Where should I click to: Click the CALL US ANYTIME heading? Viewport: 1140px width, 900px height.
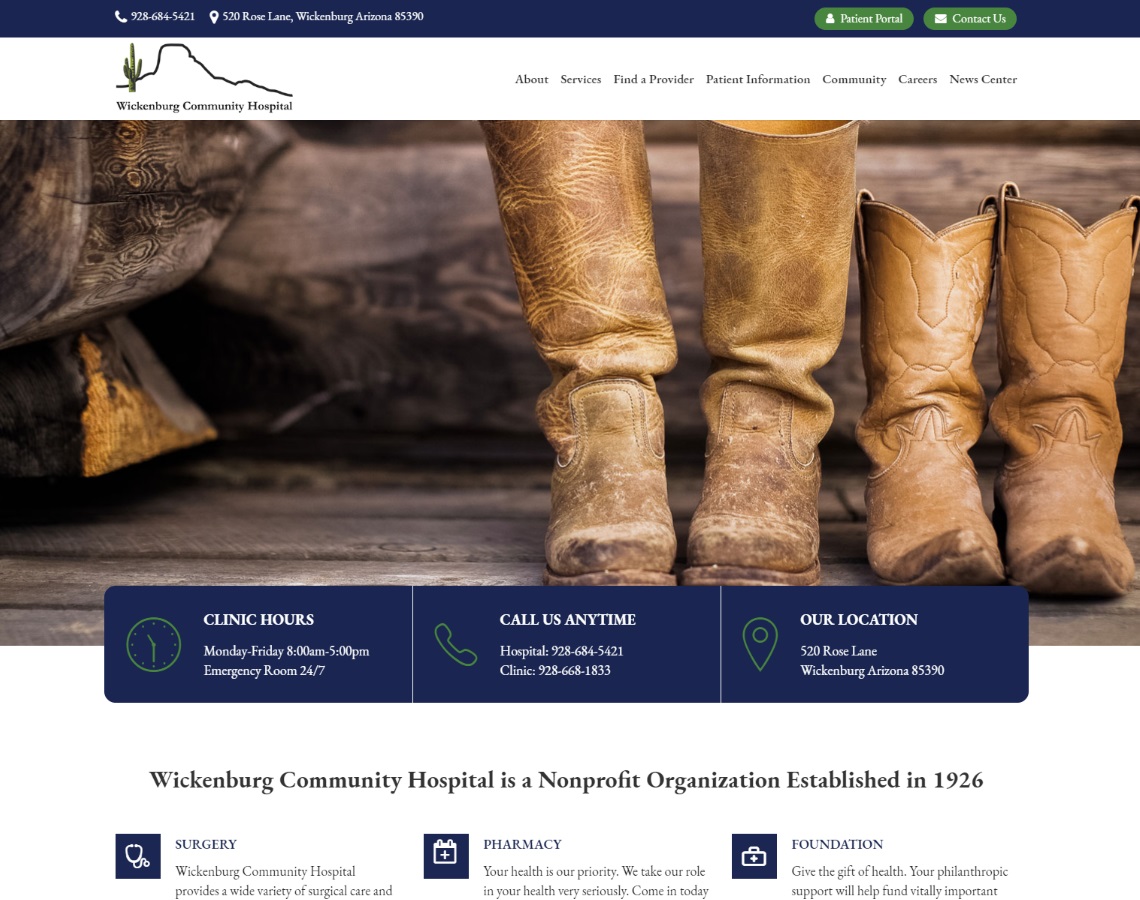click(568, 619)
